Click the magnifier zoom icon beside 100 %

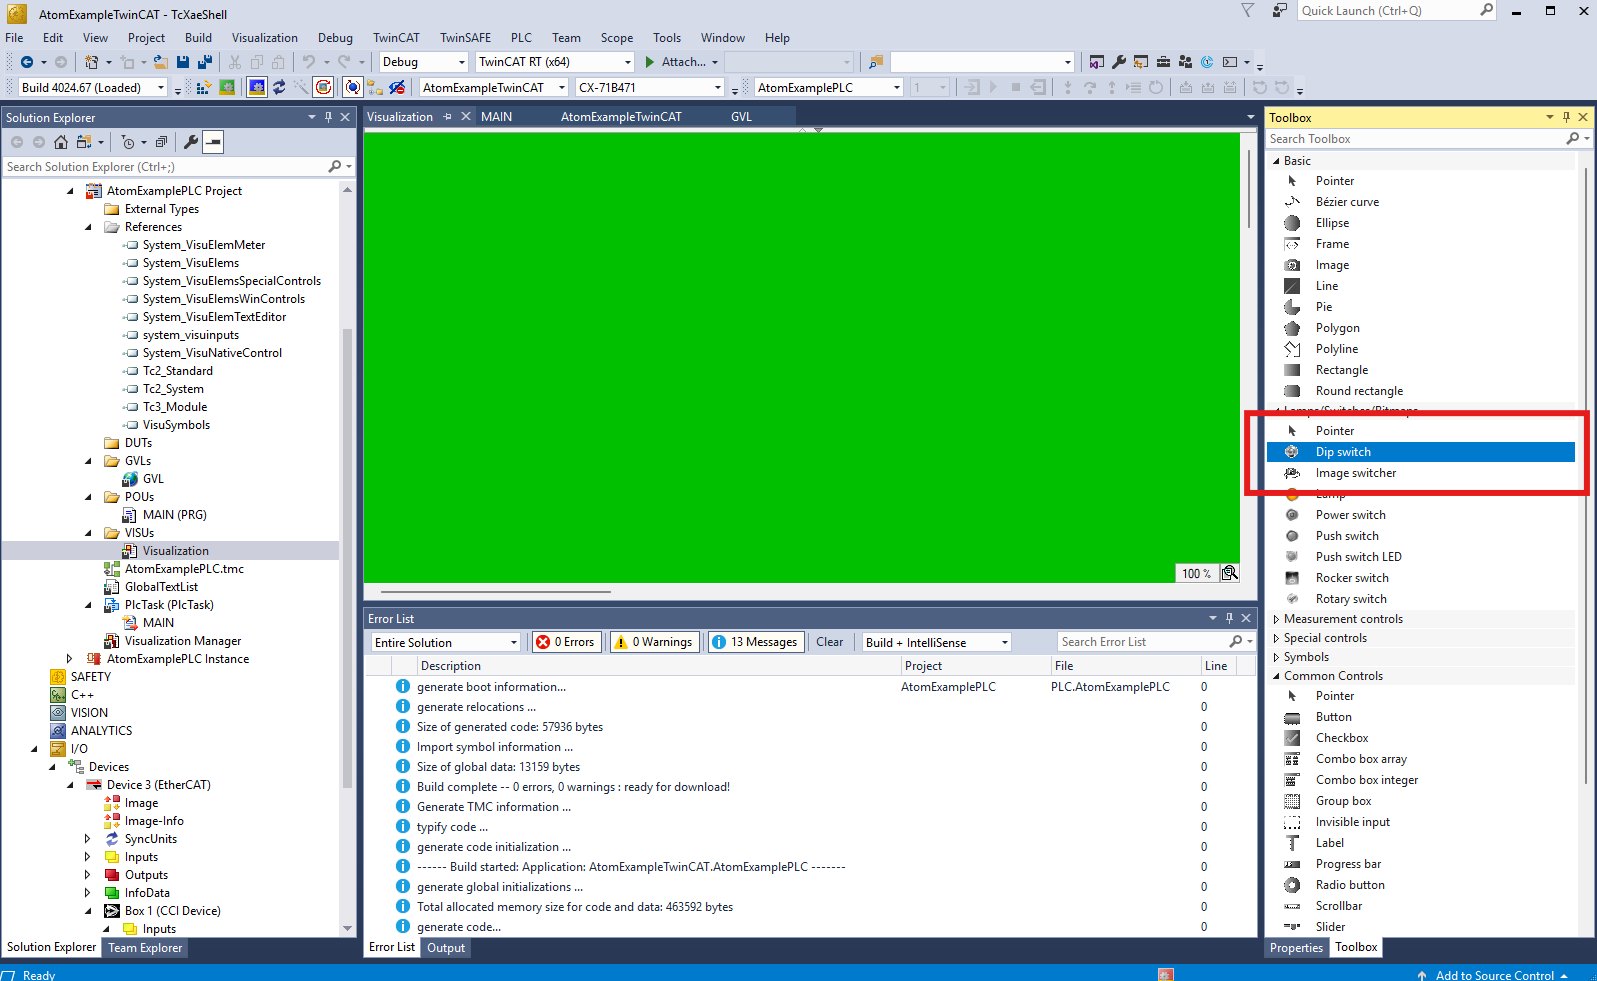click(1230, 573)
